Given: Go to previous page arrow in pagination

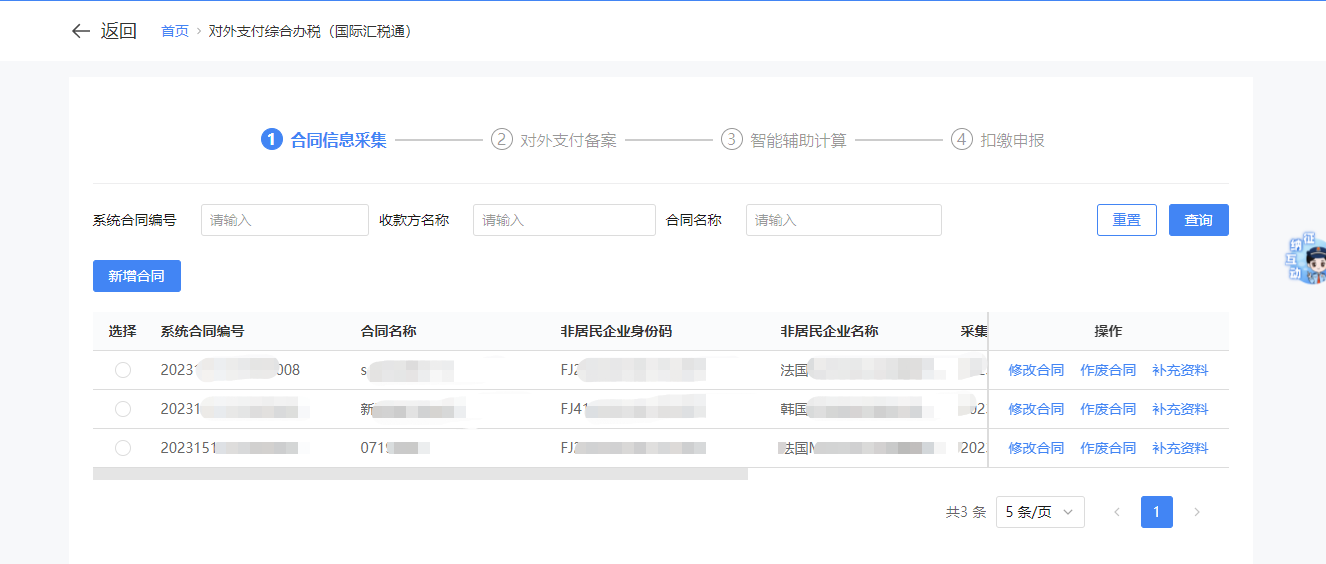Looking at the screenshot, I should pyautogui.click(x=1117, y=512).
